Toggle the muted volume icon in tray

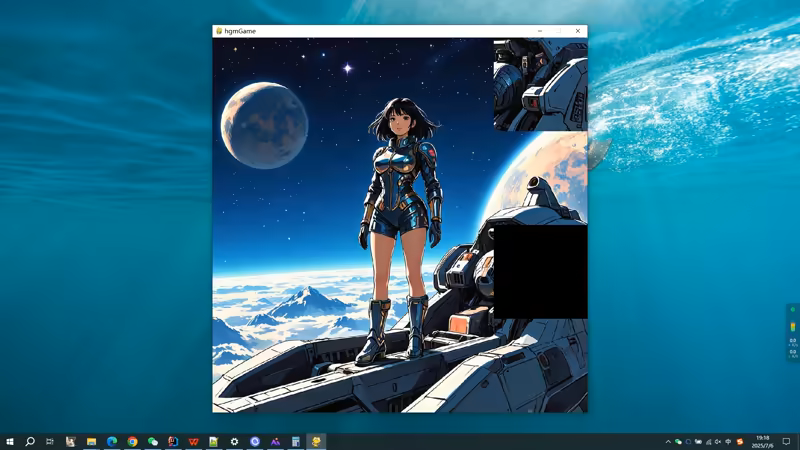(x=718, y=441)
